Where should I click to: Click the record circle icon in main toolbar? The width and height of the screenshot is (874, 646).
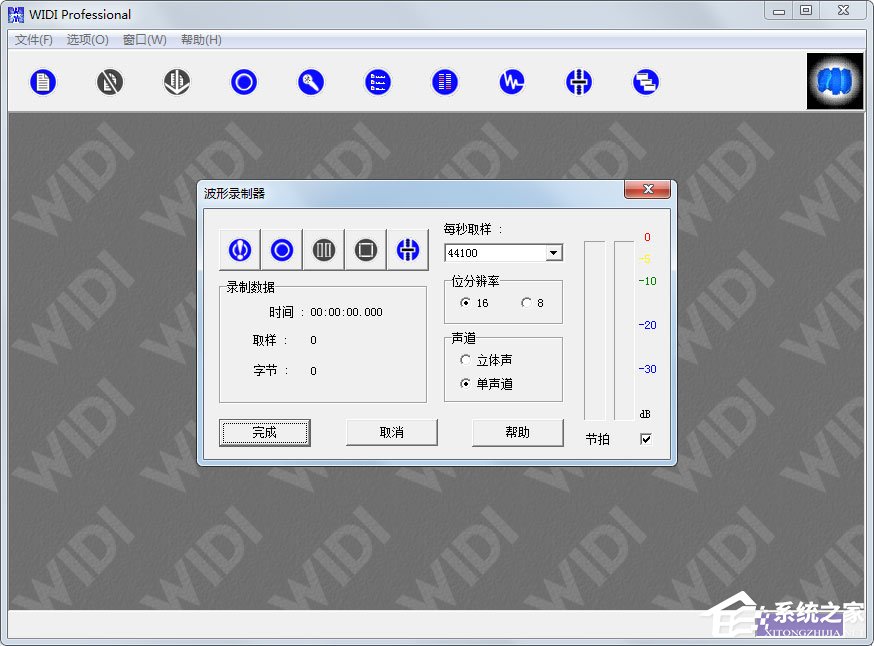pos(244,82)
